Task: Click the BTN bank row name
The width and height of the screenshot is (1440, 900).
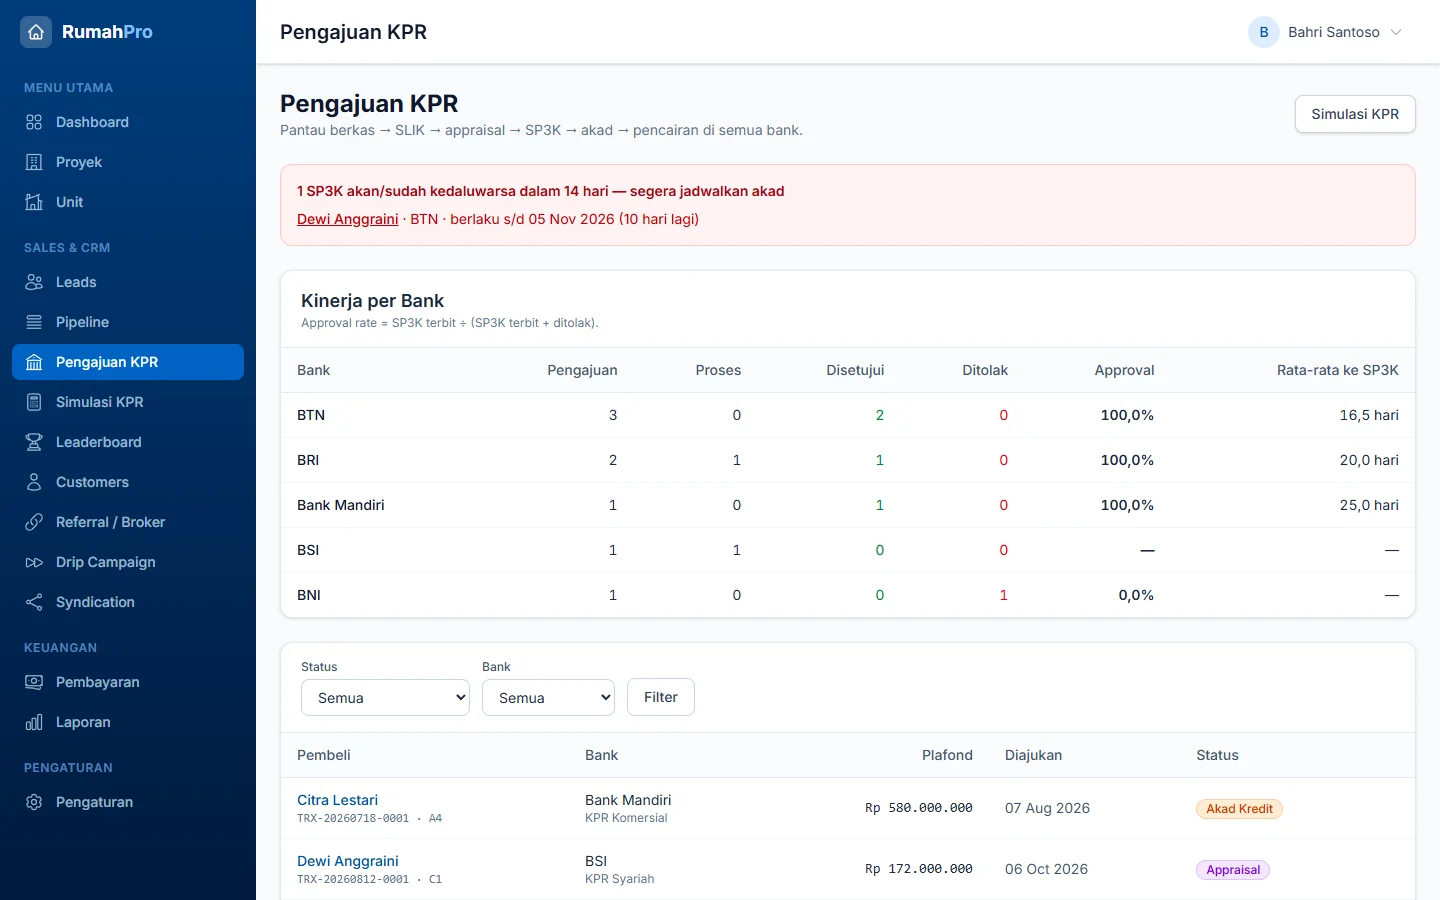Action: coord(311,415)
